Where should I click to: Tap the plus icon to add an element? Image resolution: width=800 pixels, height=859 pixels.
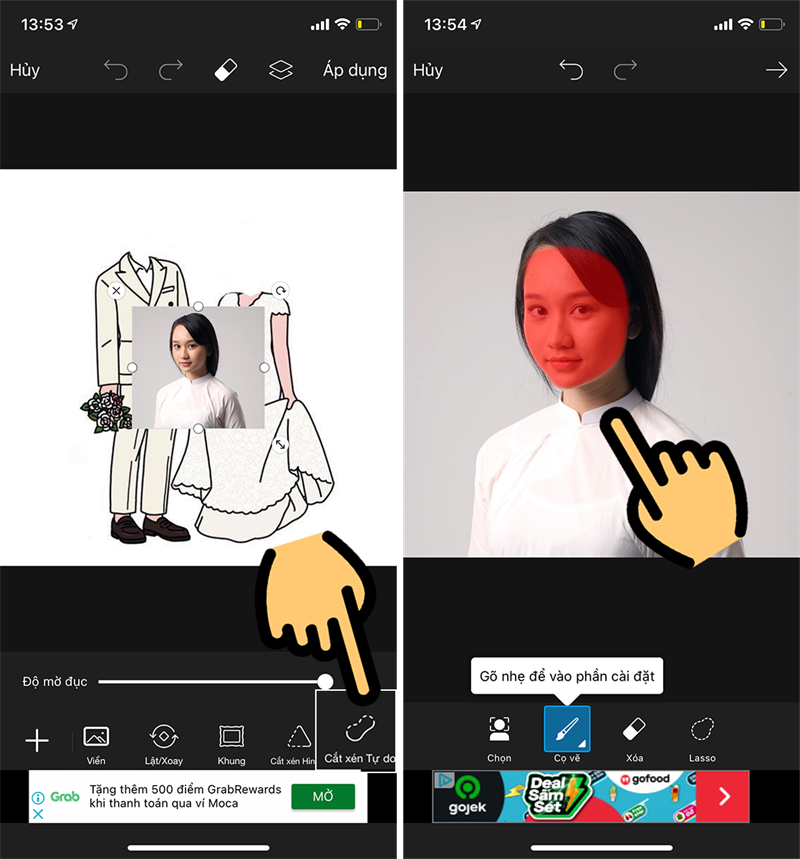point(37,740)
